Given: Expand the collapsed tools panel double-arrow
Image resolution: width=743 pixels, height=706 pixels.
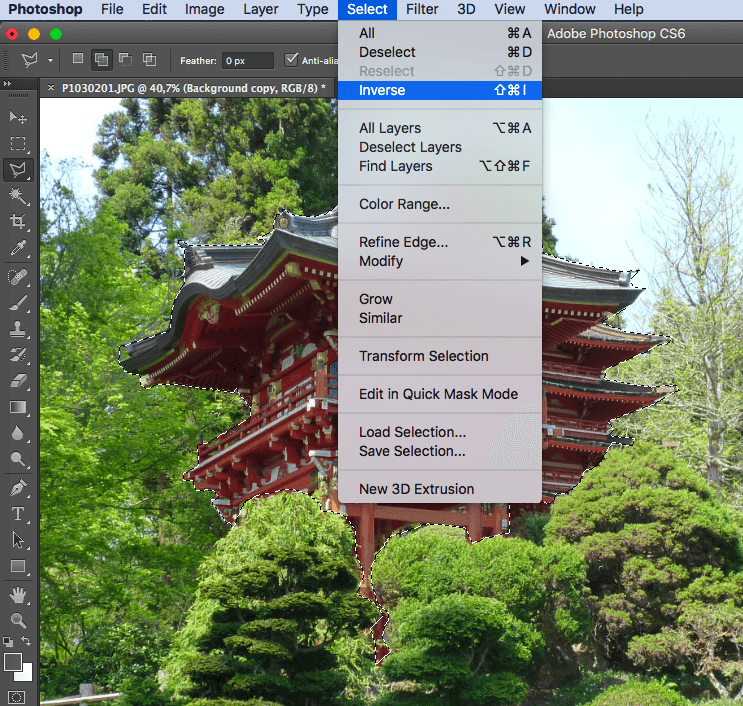Looking at the screenshot, I should [8, 85].
